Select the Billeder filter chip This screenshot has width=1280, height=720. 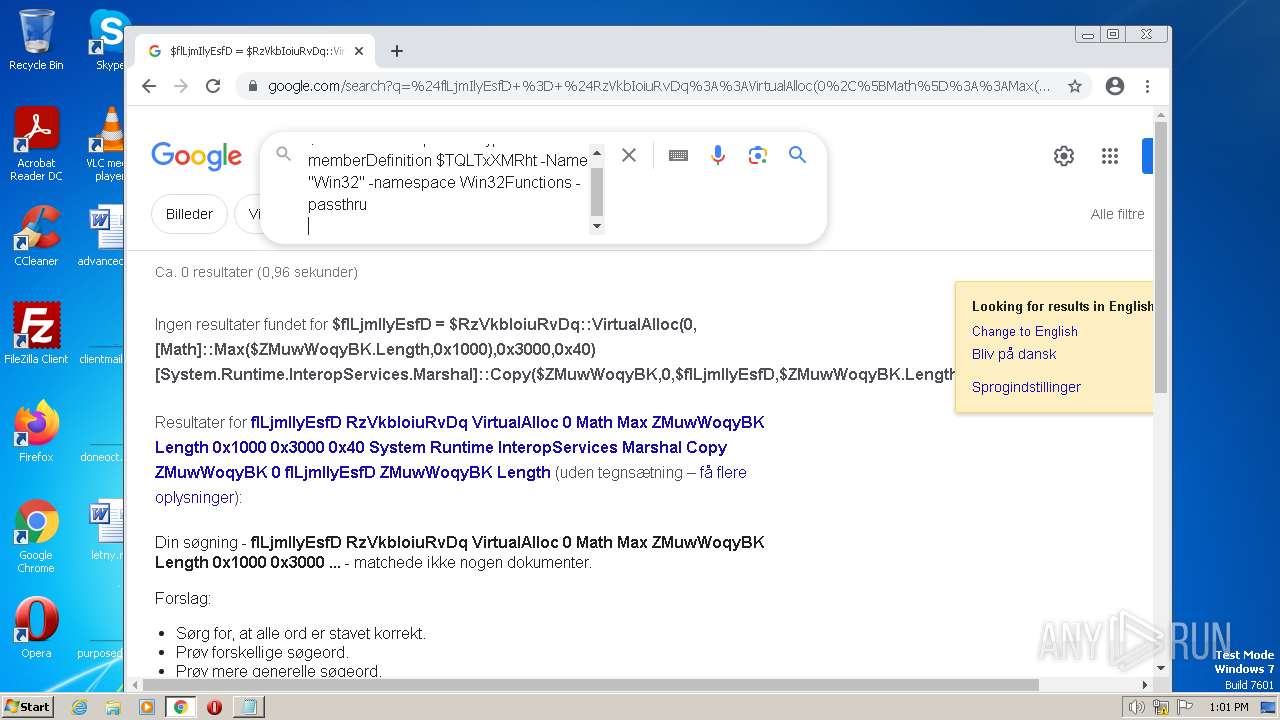(x=189, y=214)
